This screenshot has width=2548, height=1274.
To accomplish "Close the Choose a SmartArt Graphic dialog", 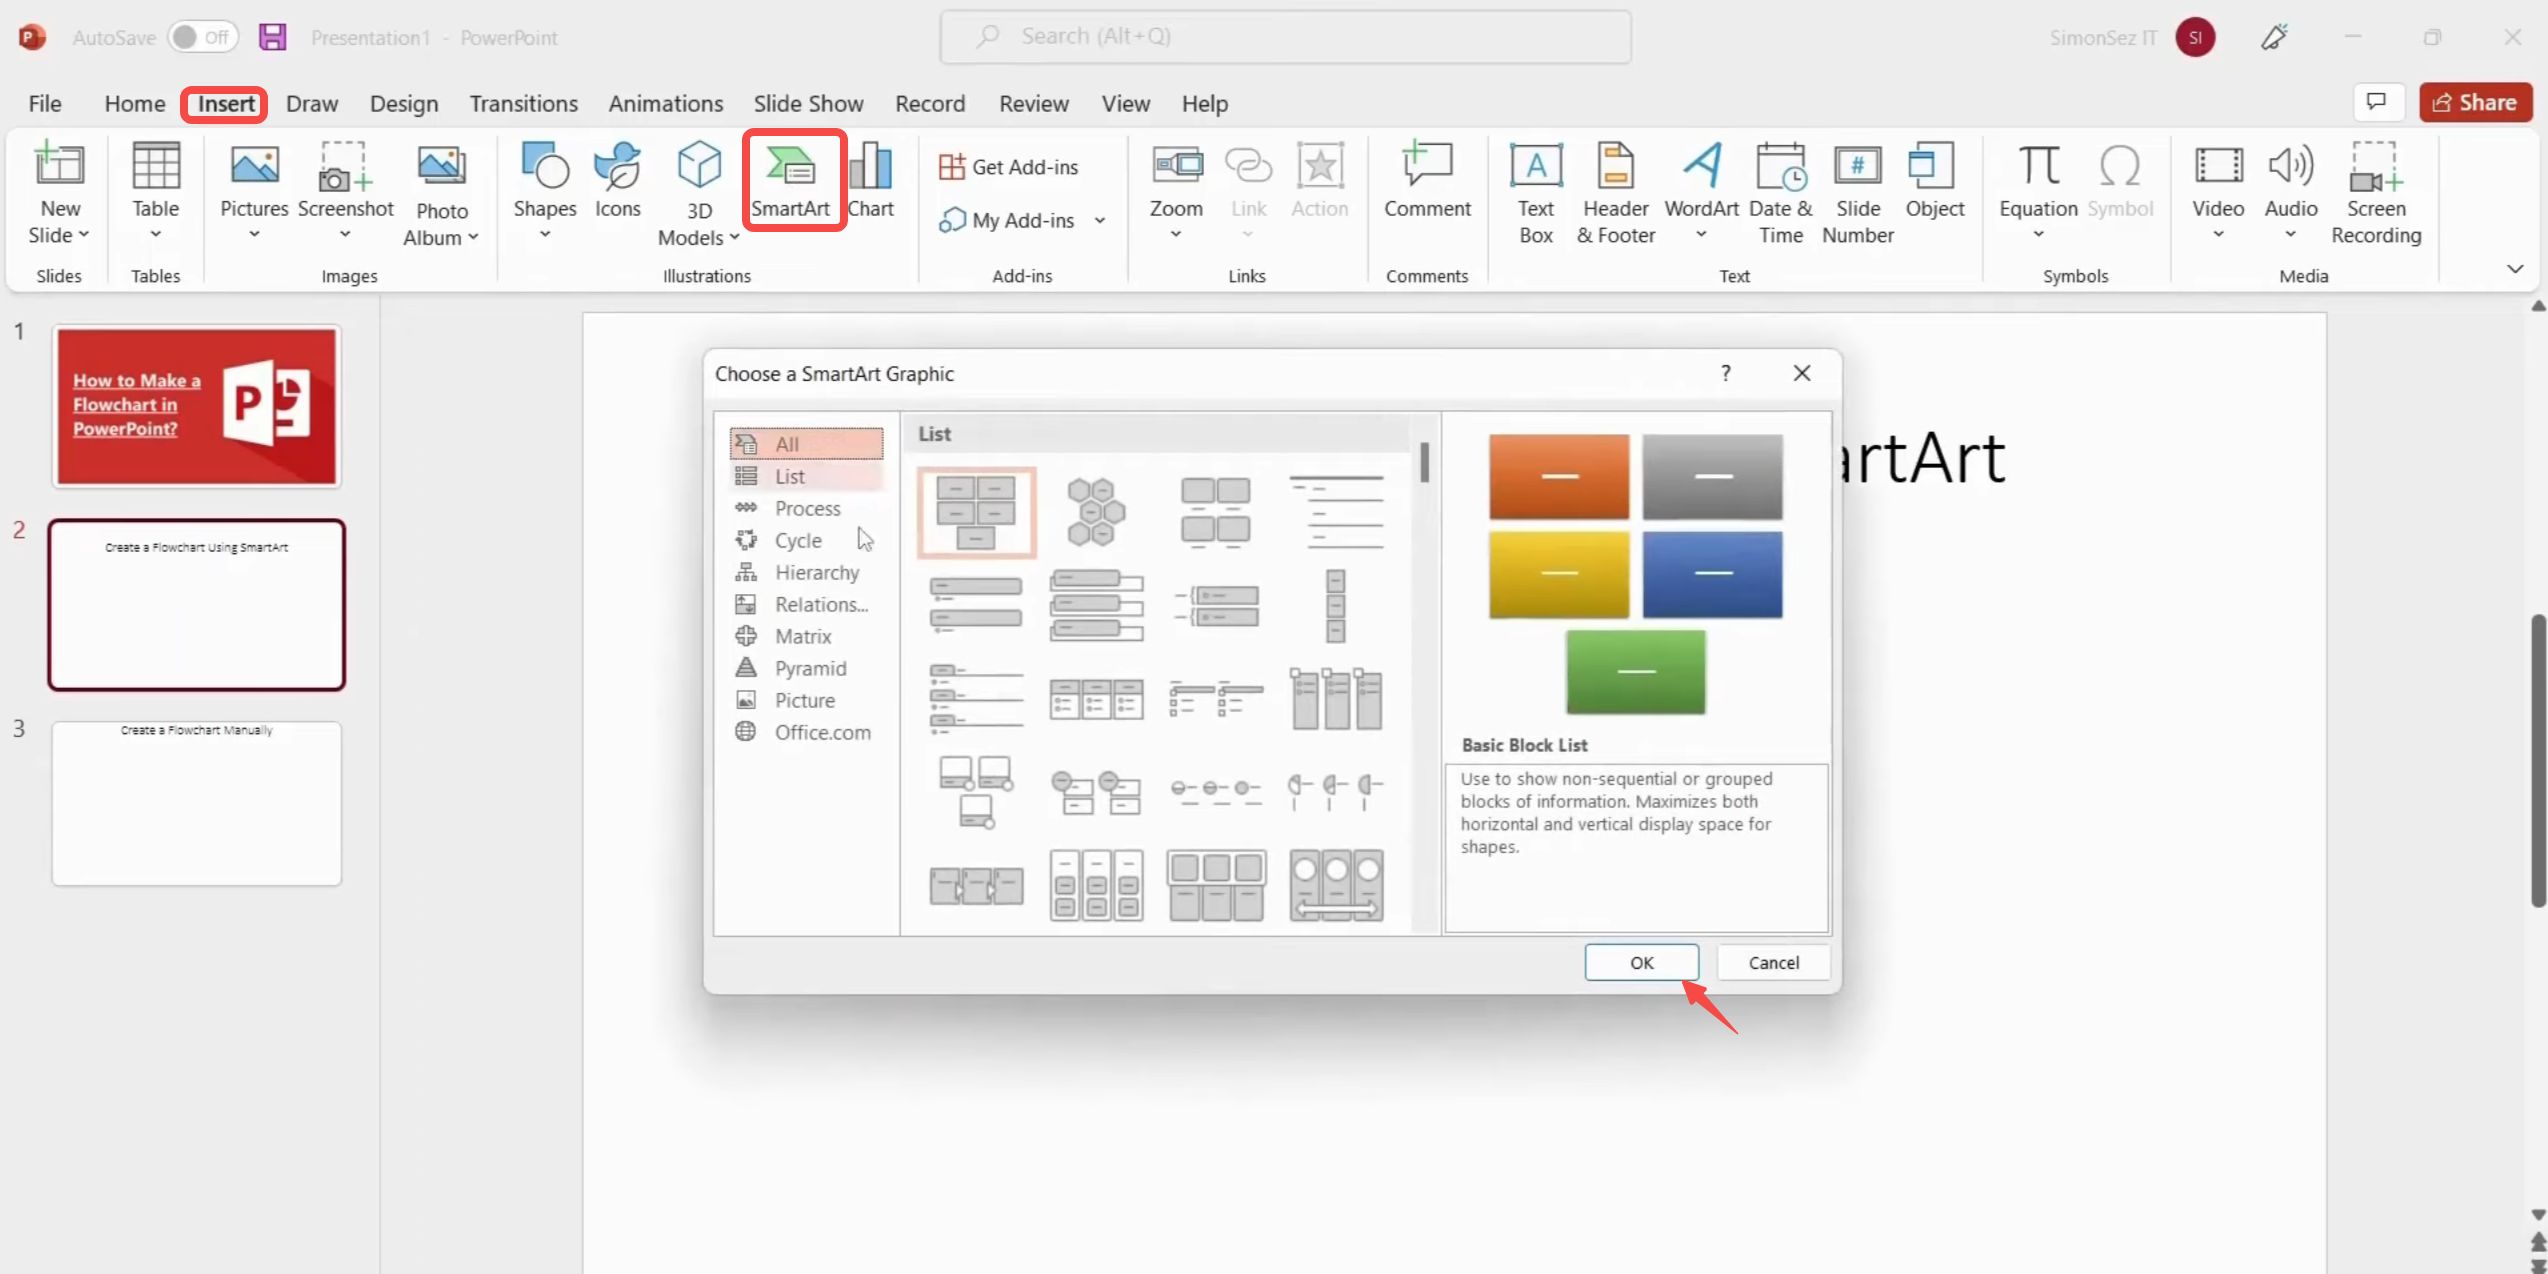I will point(1802,373).
